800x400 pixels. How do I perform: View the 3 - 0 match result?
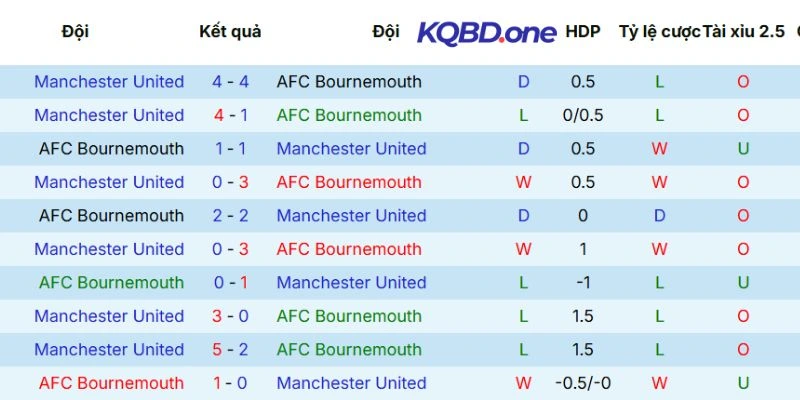[x=230, y=316]
